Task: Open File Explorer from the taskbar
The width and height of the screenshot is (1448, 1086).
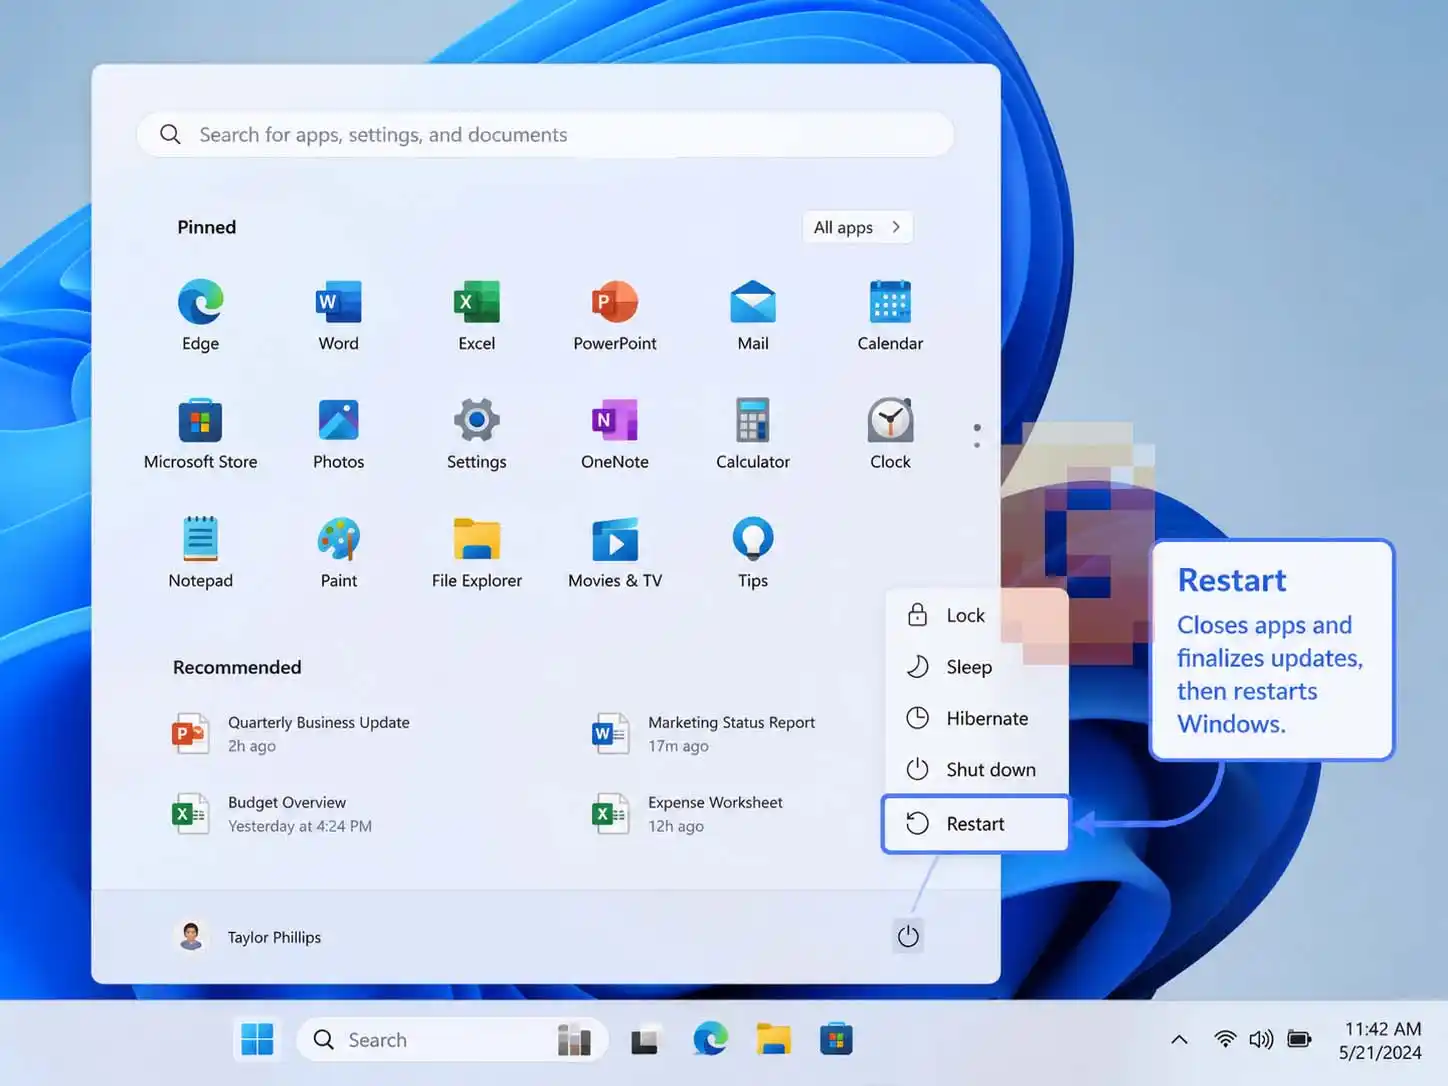Action: [773, 1040]
